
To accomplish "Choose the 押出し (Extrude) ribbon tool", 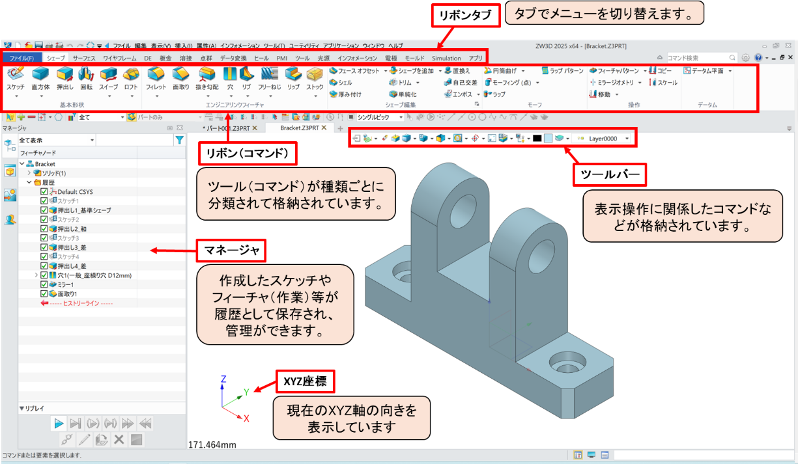I will click(65, 78).
